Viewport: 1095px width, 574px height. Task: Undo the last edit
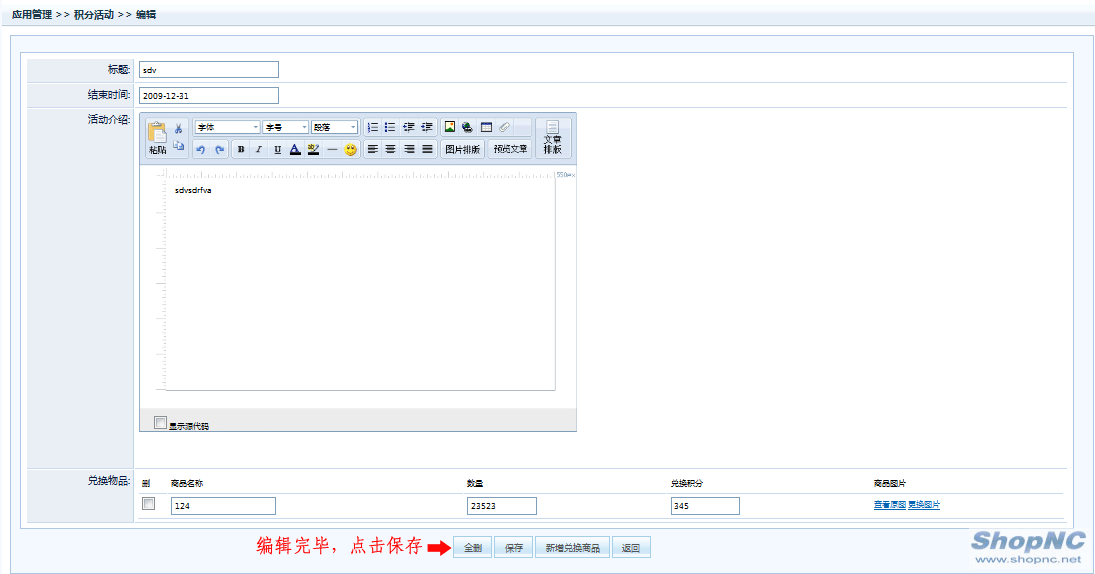point(201,149)
